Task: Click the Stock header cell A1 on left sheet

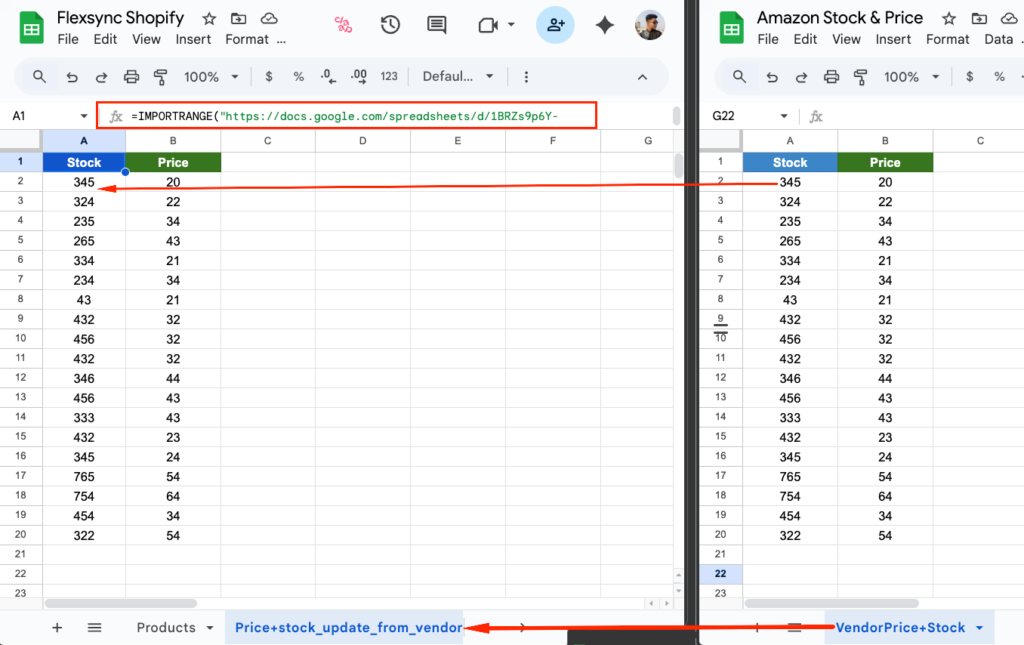Action: 84,162
